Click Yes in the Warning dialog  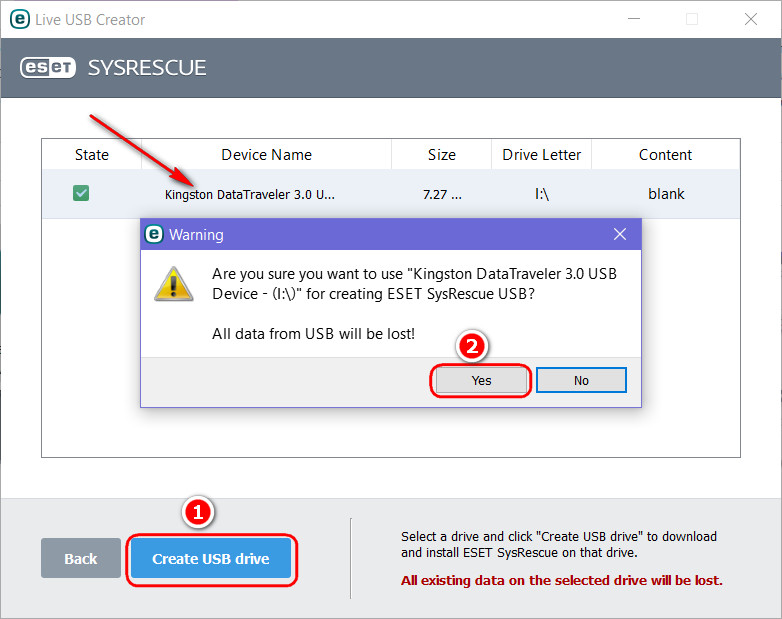[481, 381]
